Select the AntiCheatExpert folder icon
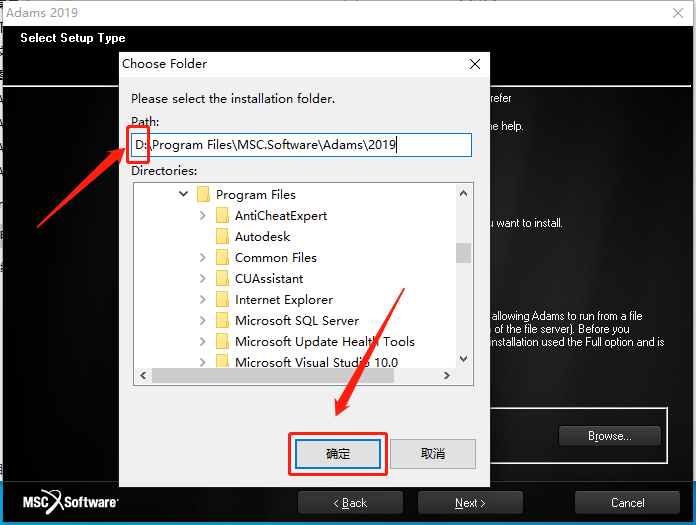Image resolution: width=696 pixels, height=525 pixels. [222, 215]
